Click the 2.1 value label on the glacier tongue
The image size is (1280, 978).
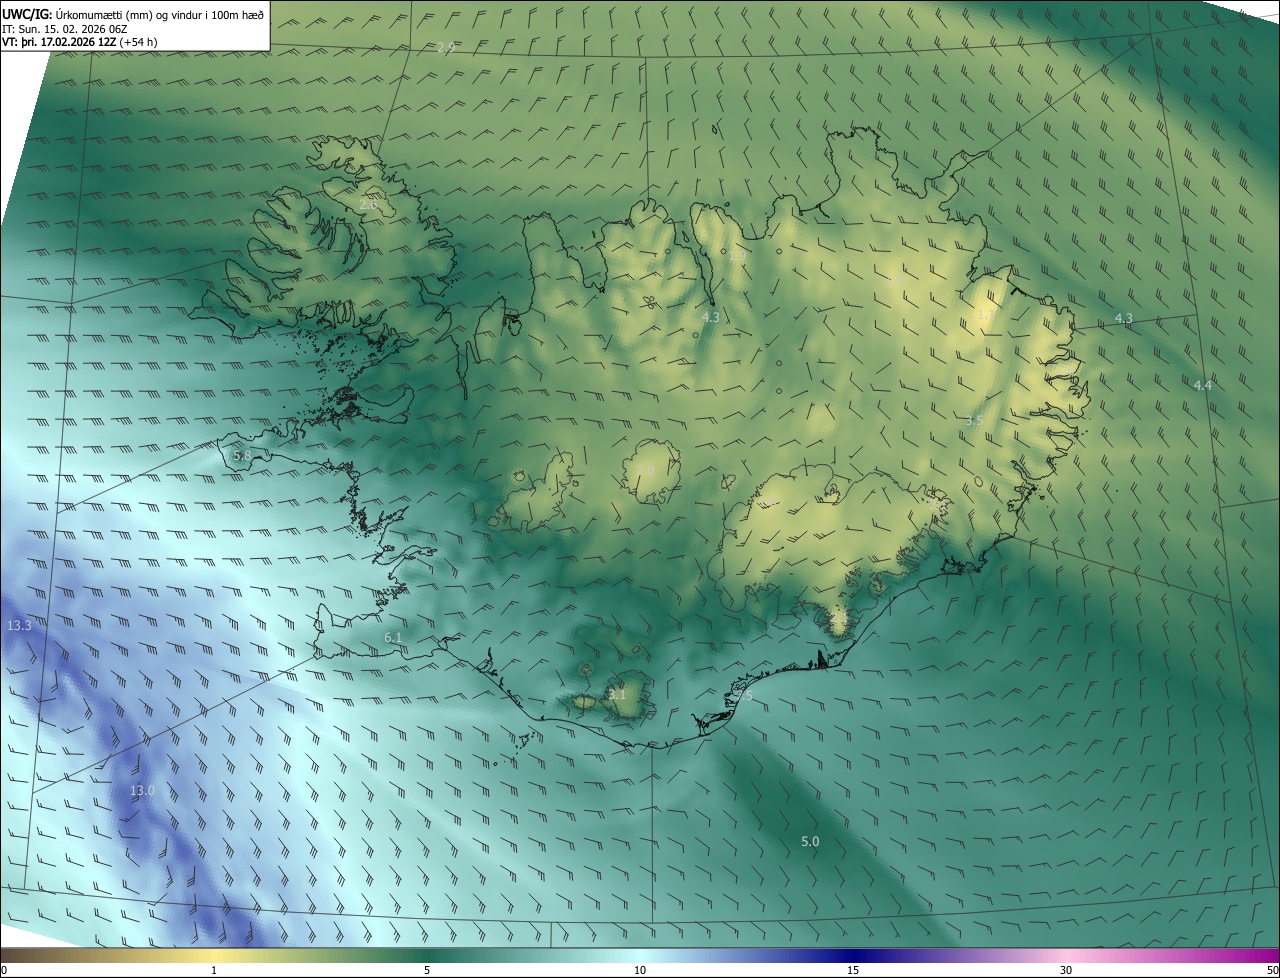838,619
